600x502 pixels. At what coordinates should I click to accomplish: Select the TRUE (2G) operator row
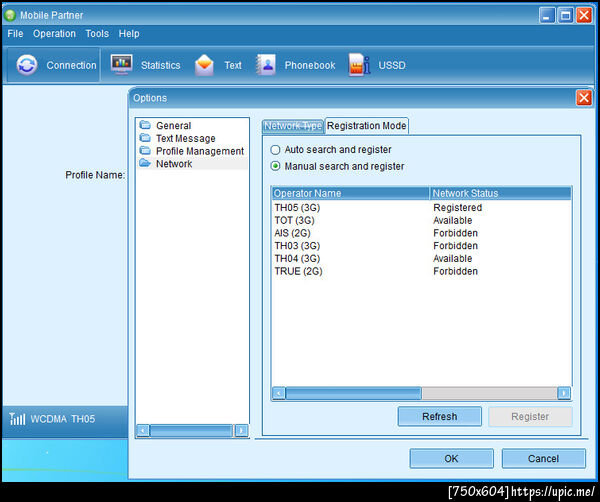[x=422, y=271]
